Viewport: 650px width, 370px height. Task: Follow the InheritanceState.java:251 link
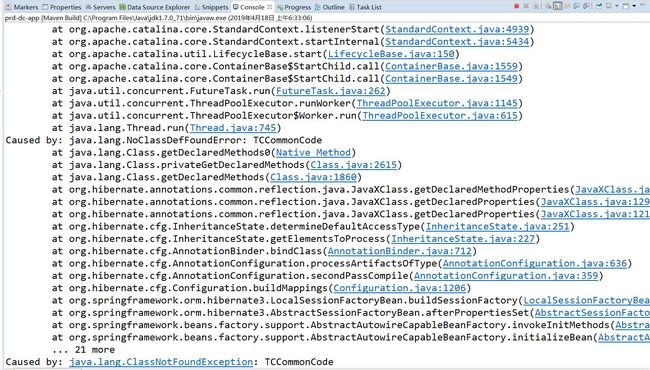[x=497, y=227]
